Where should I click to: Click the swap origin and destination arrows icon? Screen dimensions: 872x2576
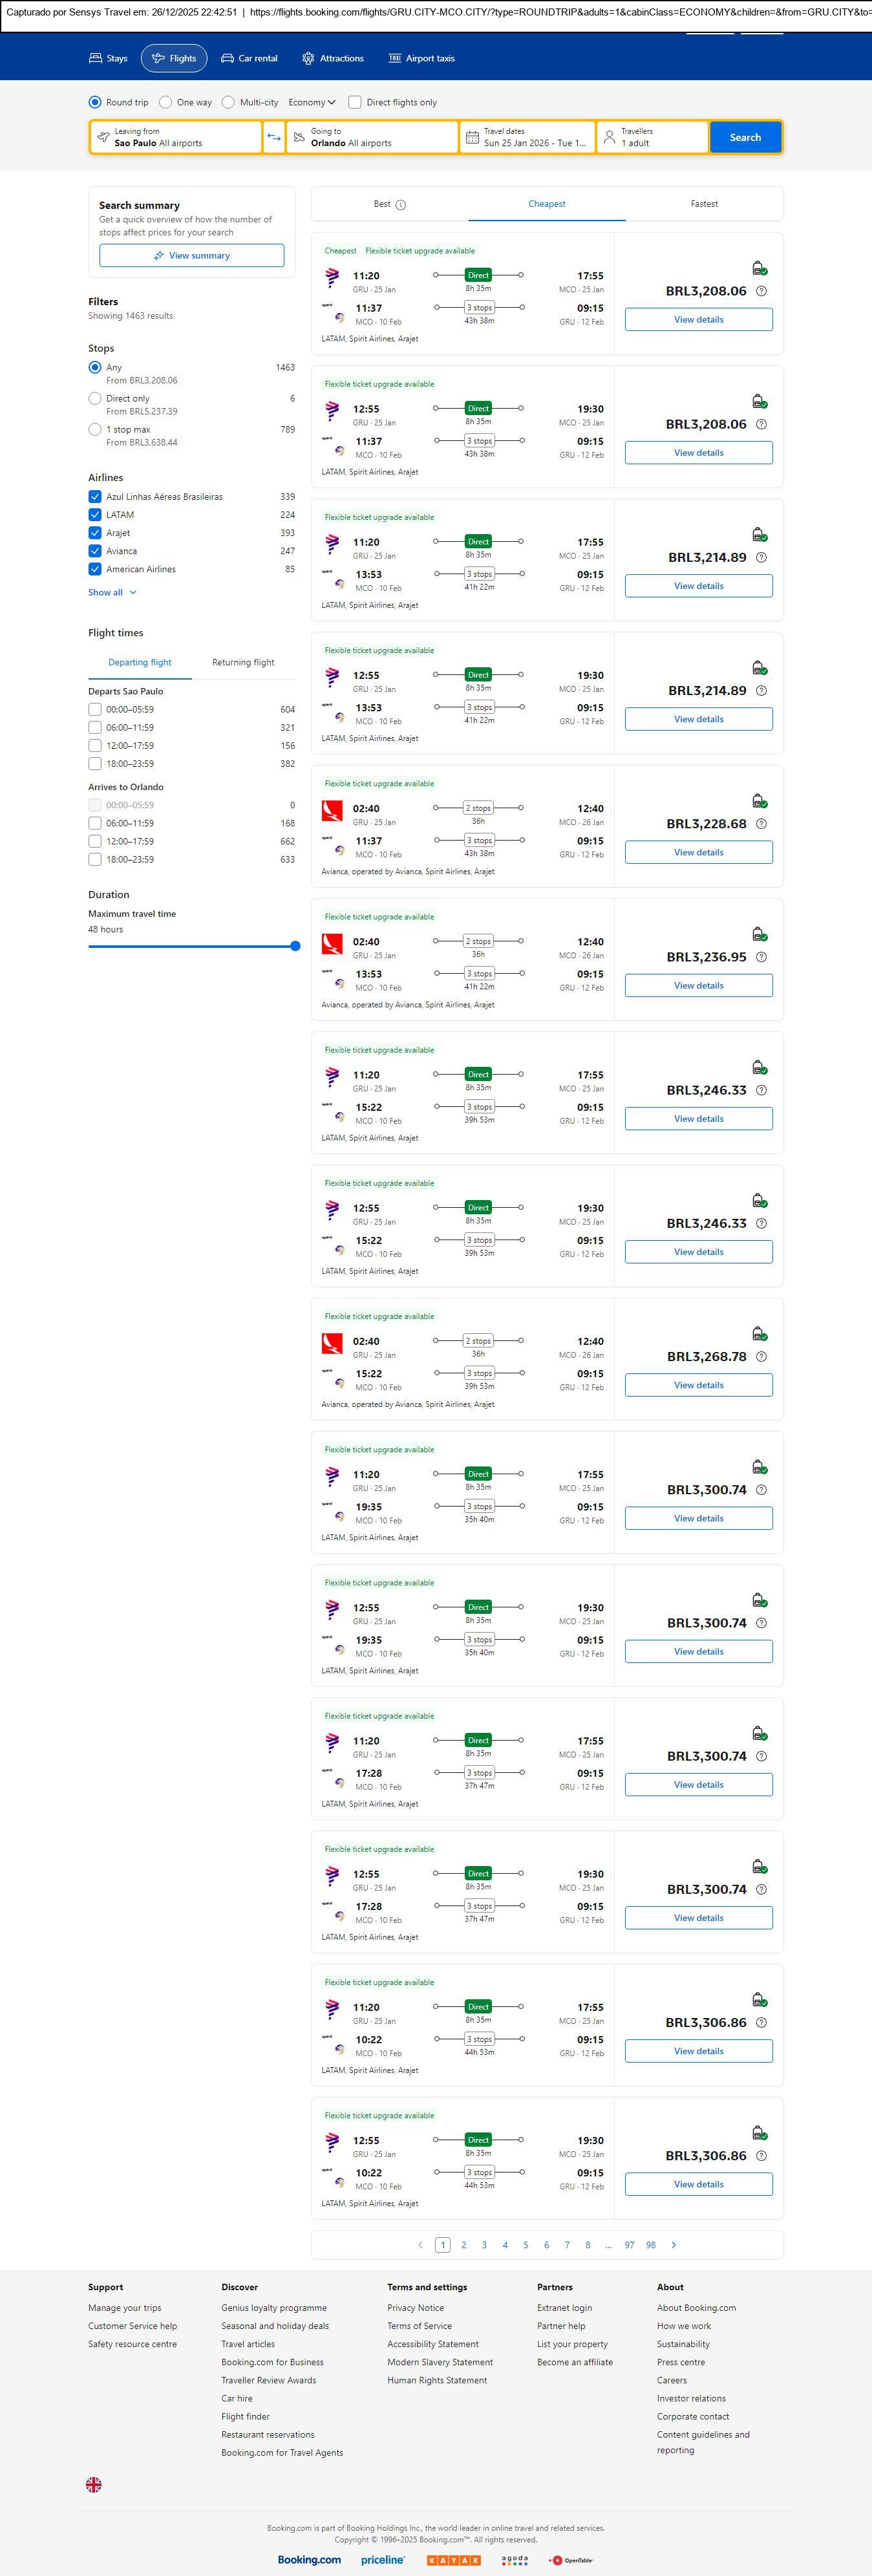click(274, 137)
